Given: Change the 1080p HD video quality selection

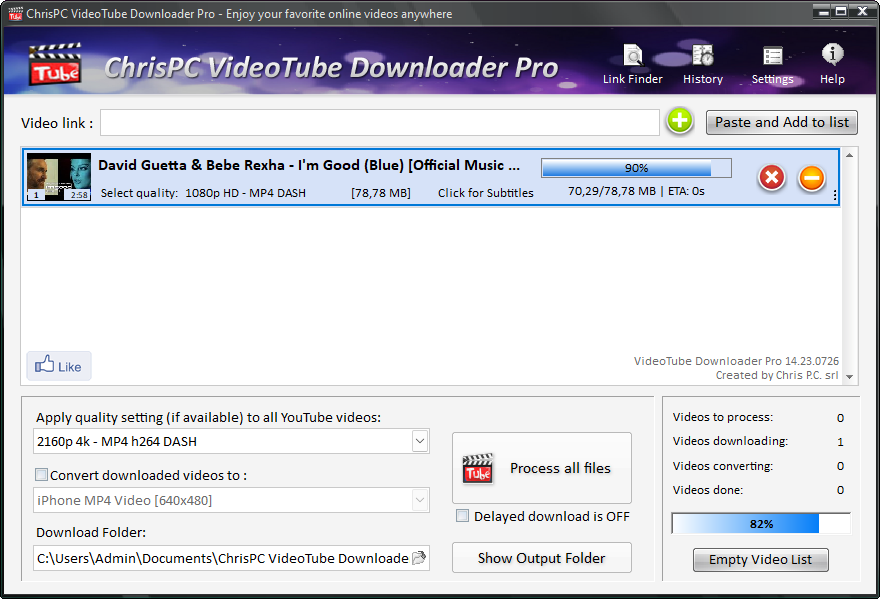Looking at the screenshot, I should coord(245,192).
